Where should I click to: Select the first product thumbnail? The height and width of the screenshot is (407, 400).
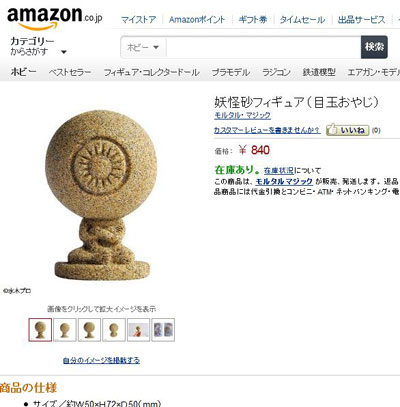(x=40, y=330)
